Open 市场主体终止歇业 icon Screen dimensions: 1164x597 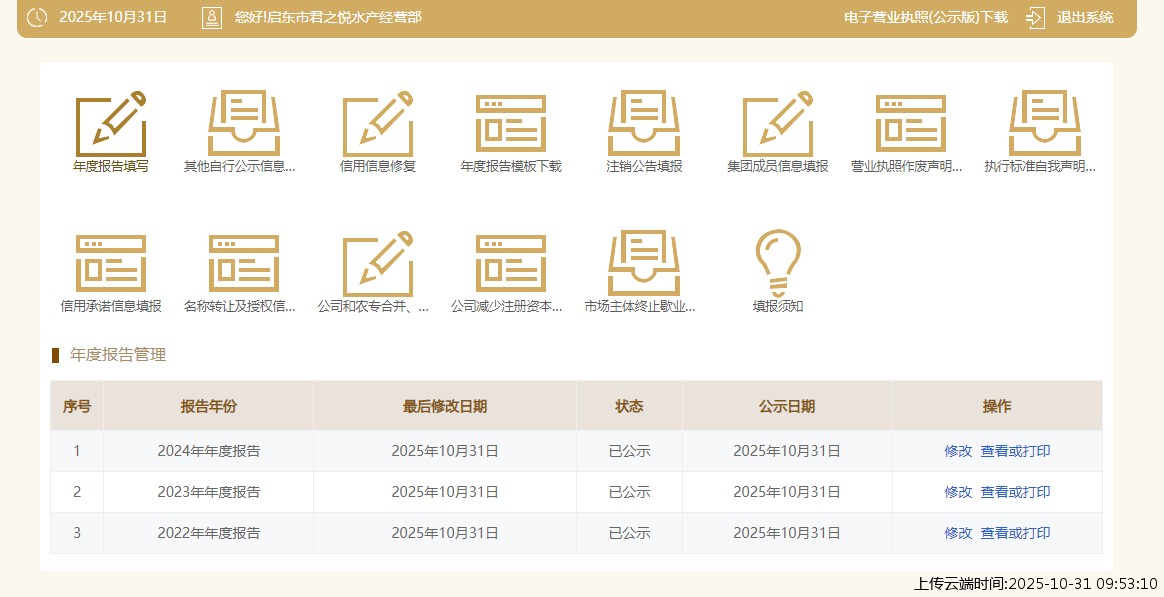(x=644, y=264)
